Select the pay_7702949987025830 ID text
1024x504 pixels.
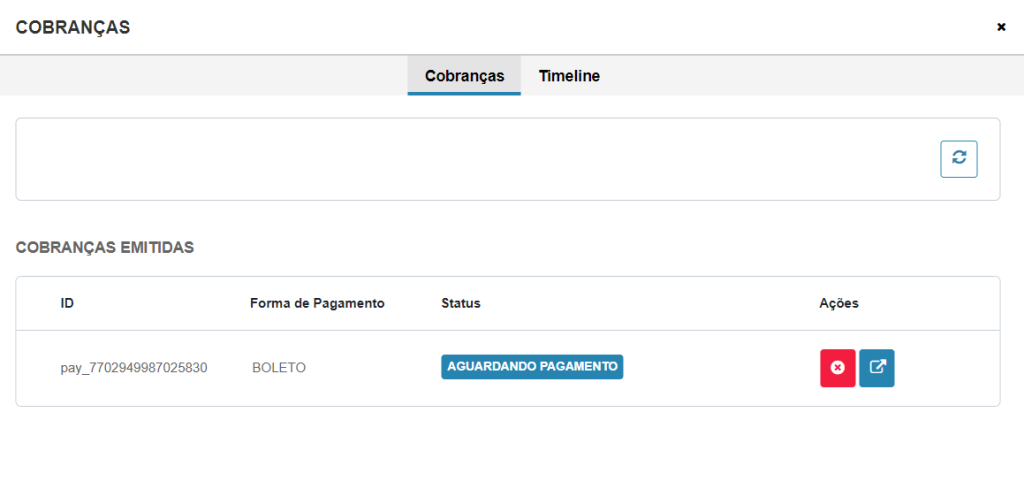tap(134, 368)
